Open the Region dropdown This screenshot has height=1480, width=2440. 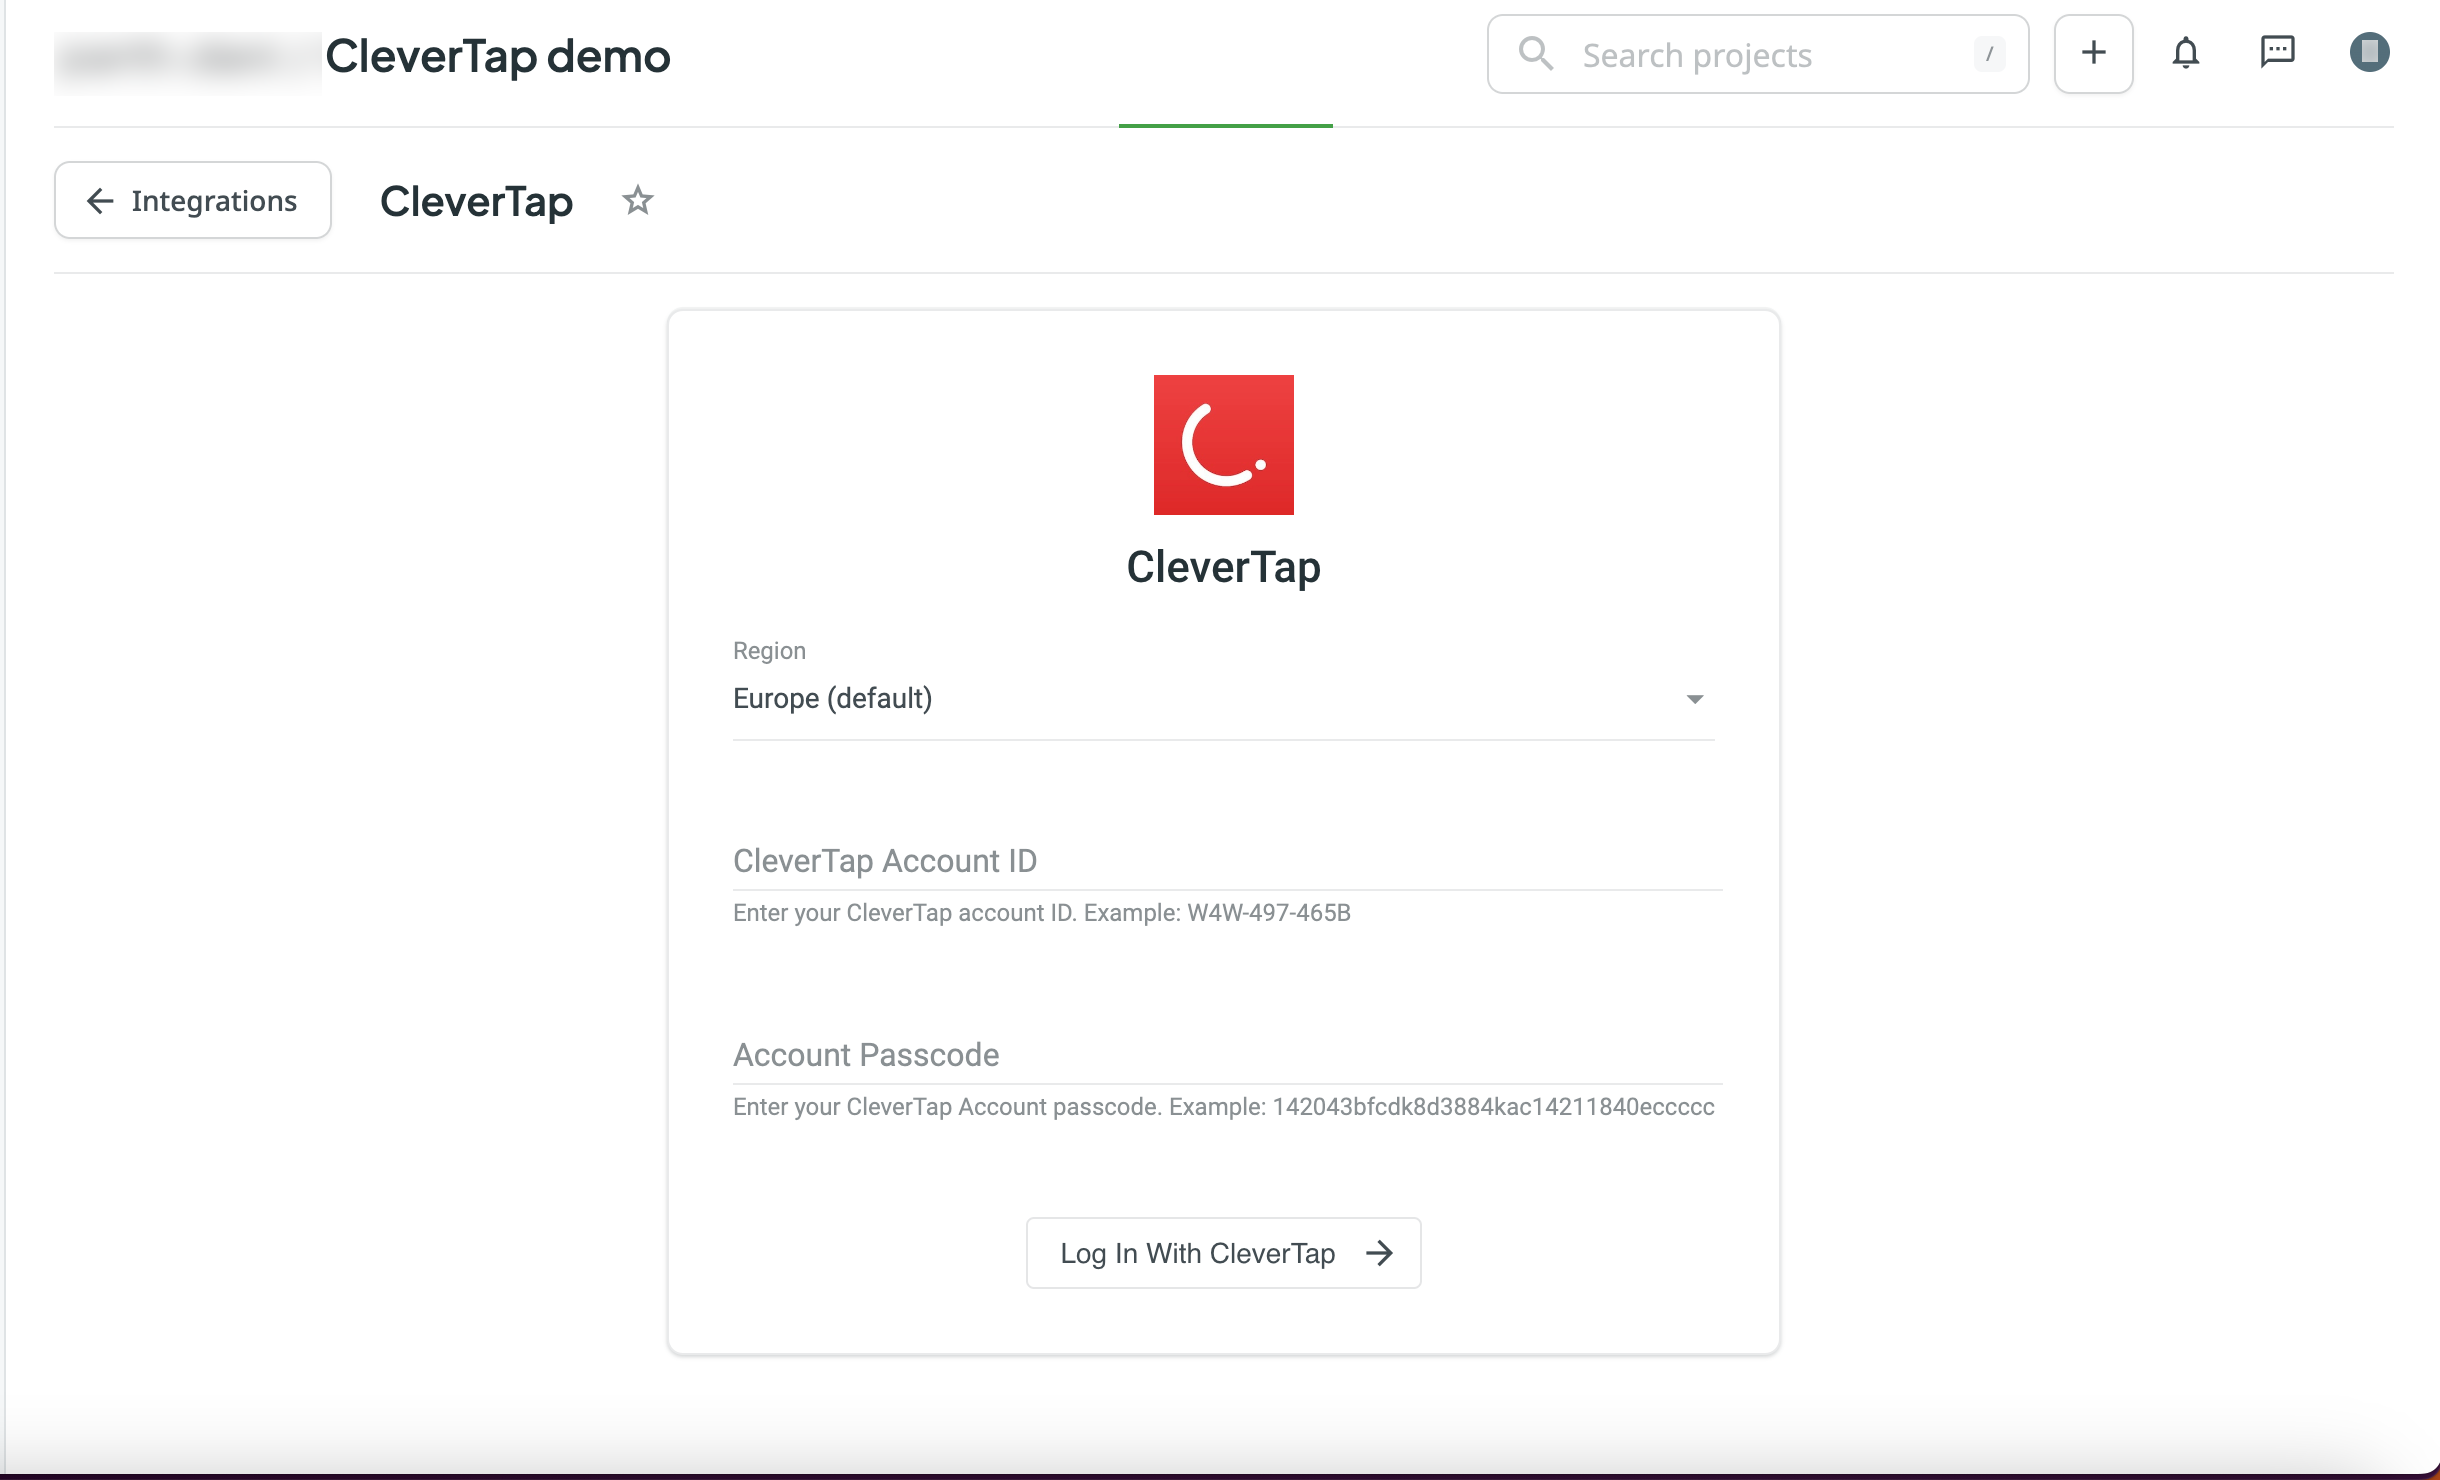(1223, 698)
